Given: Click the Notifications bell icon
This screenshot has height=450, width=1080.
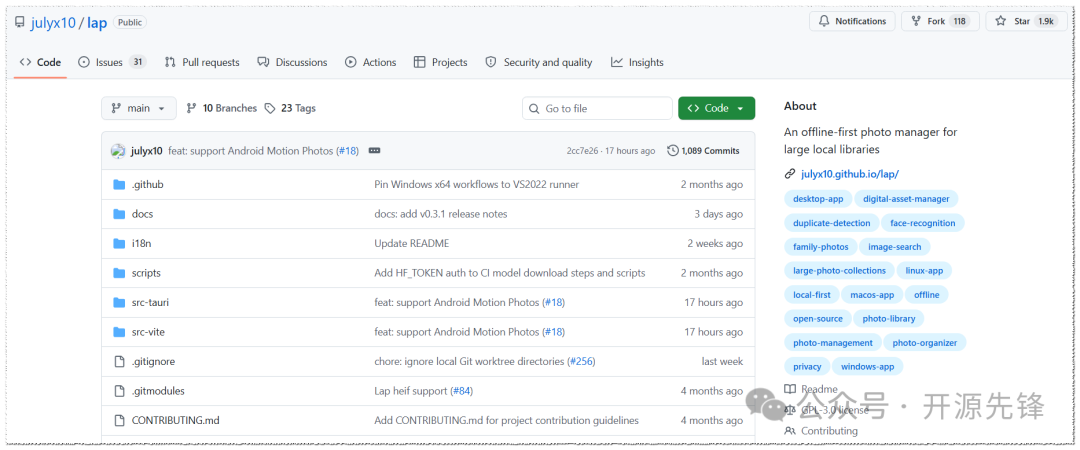Looking at the screenshot, I should coord(824,21).
